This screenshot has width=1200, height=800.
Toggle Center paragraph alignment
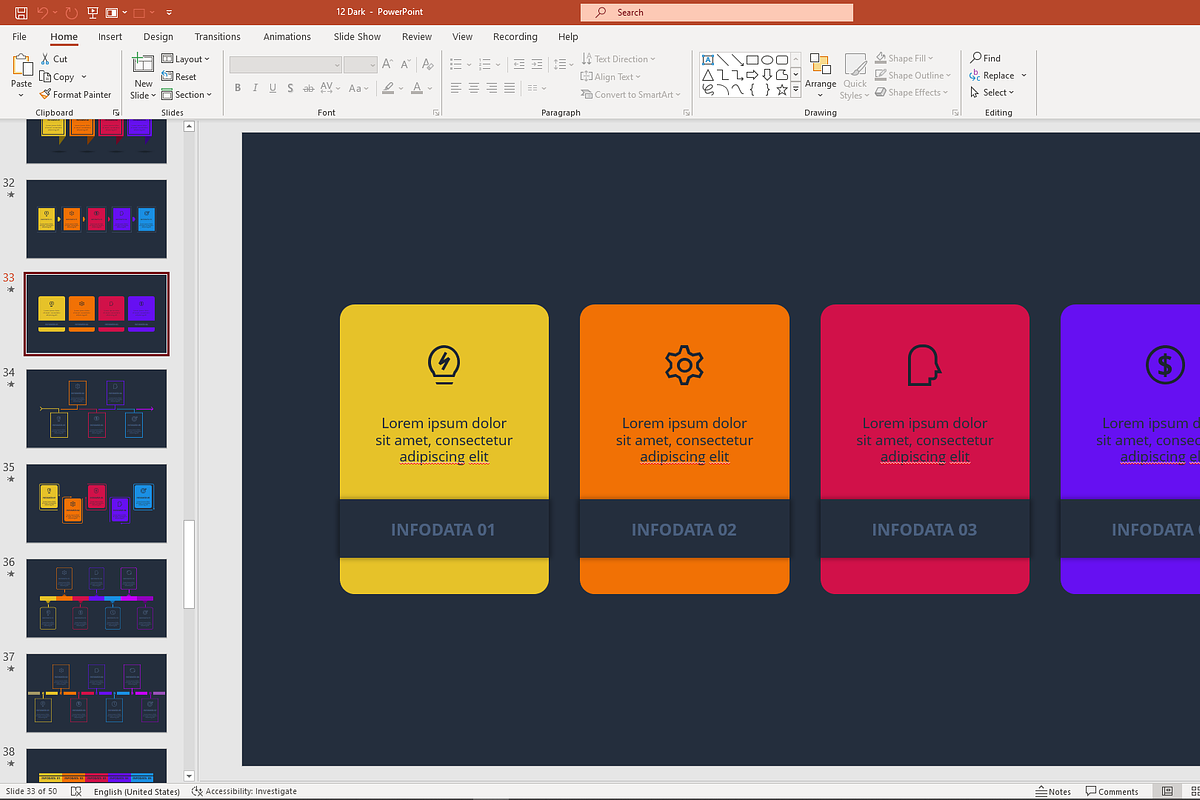(x=474, y=88)
